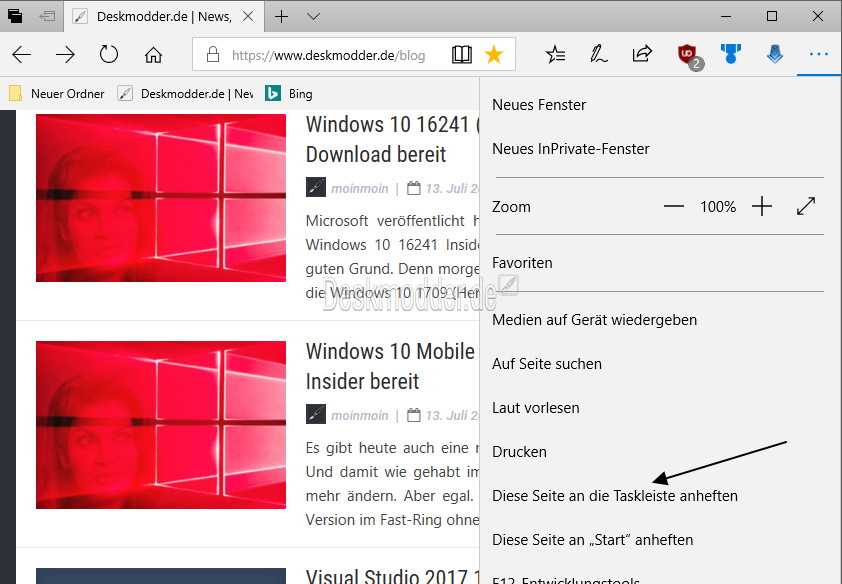Image resolution: width=842 pixels, height=584 pixels.
Task: Reload the current page
Action: [x=109, y=54]
